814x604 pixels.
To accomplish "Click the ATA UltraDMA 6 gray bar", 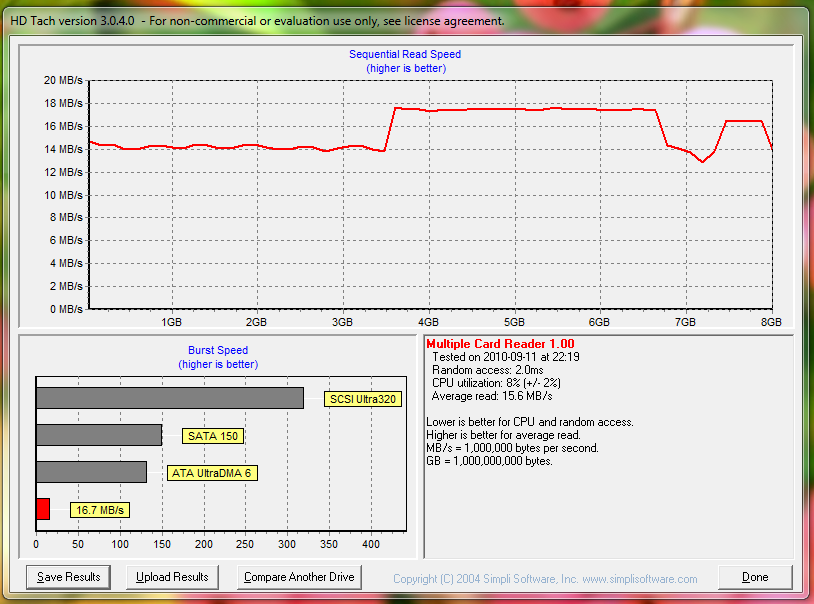I will pyautogui.click(x=91, y=472).
